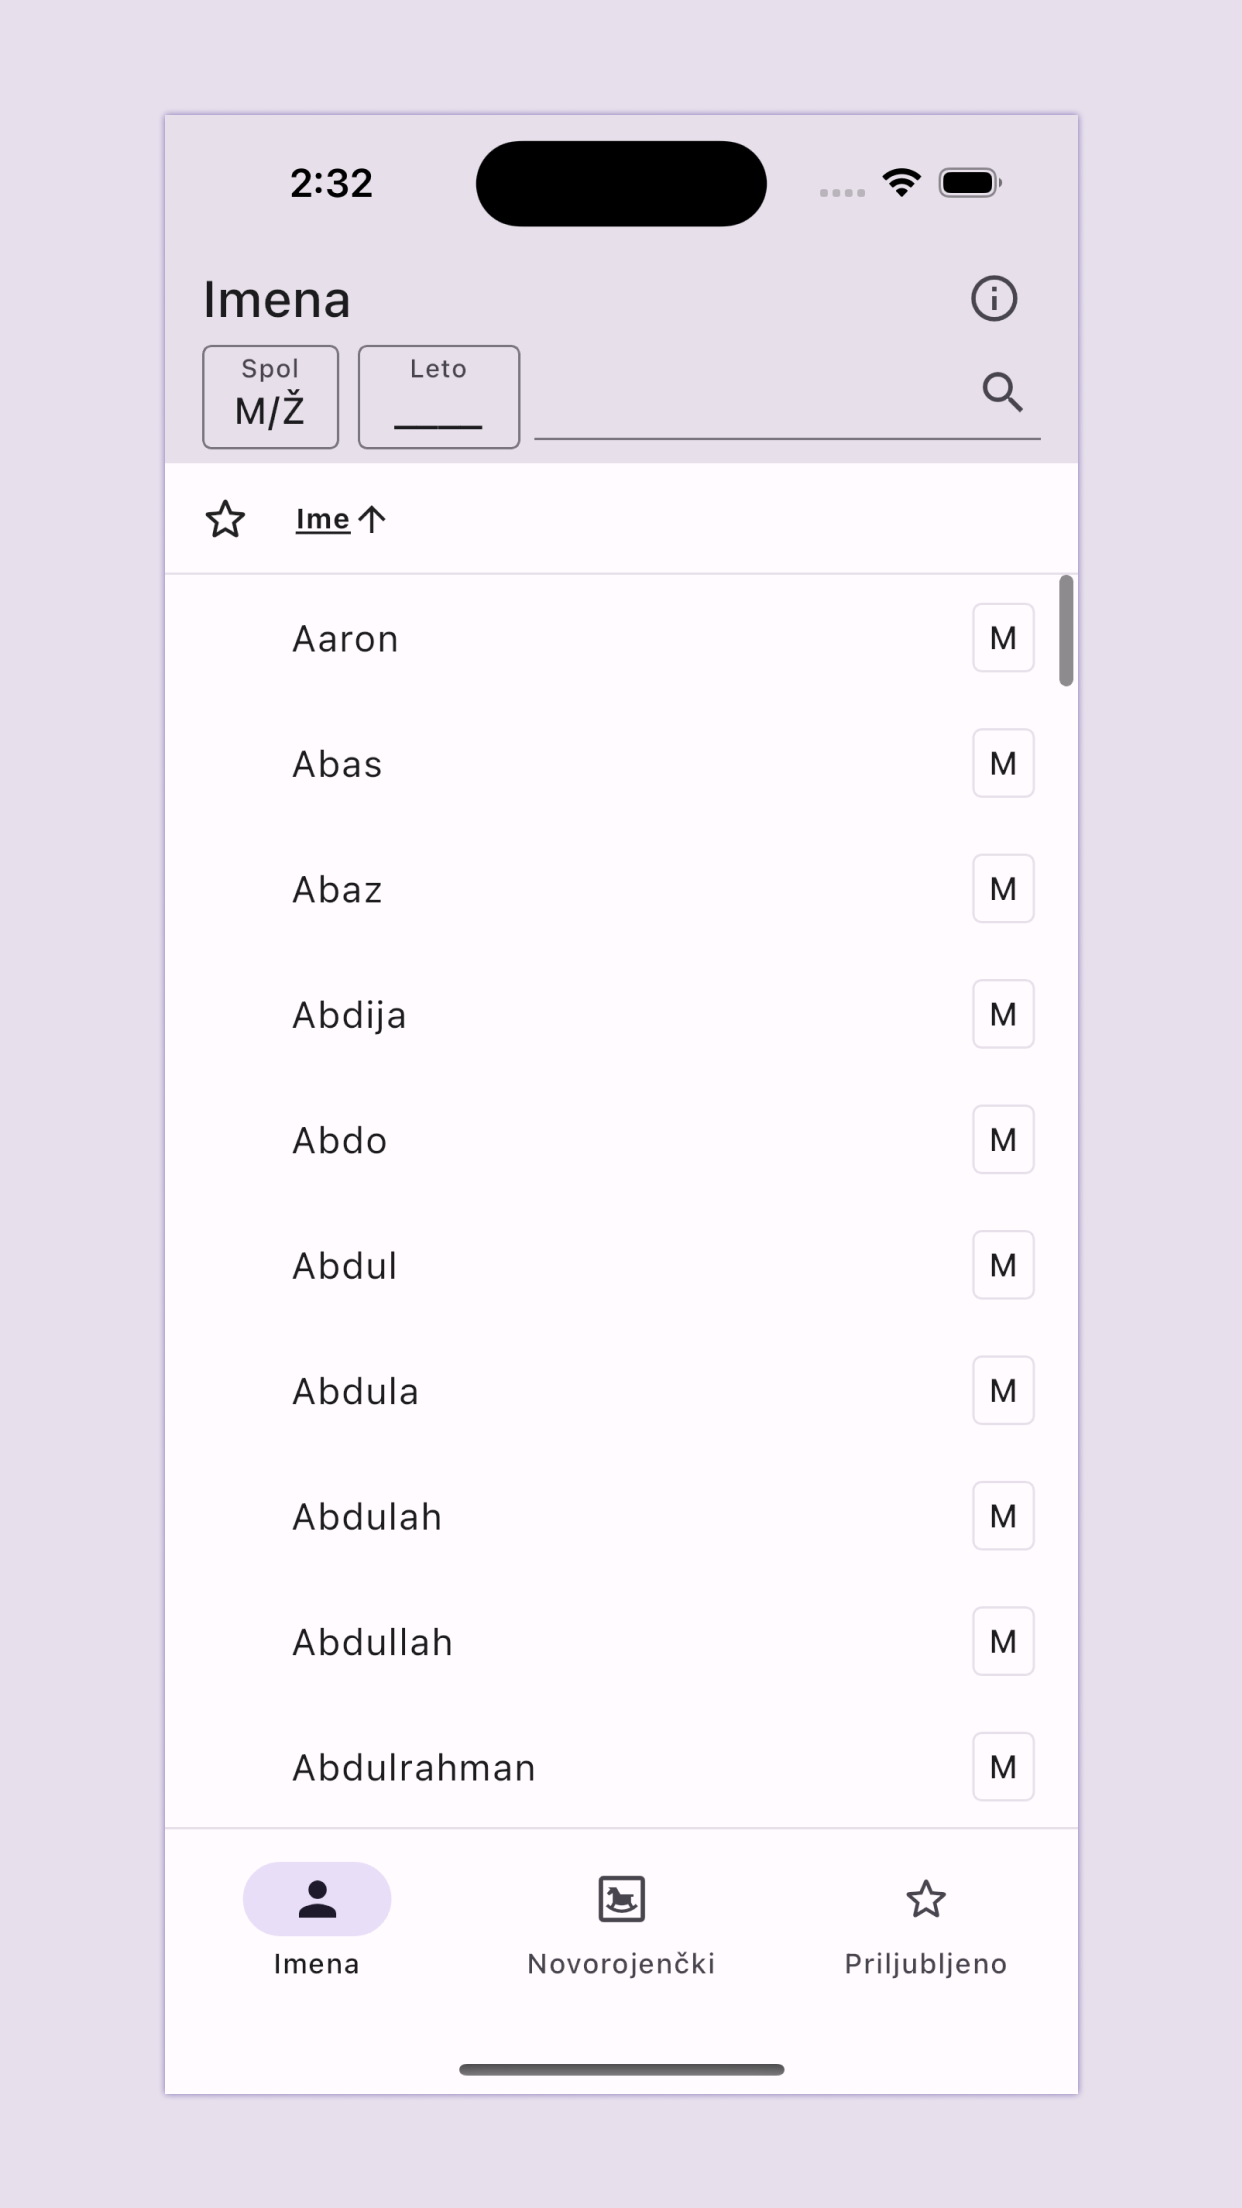Select the Imena person icon tab
This screenshot has width=1242, height=2208.
click(317, 1899)
